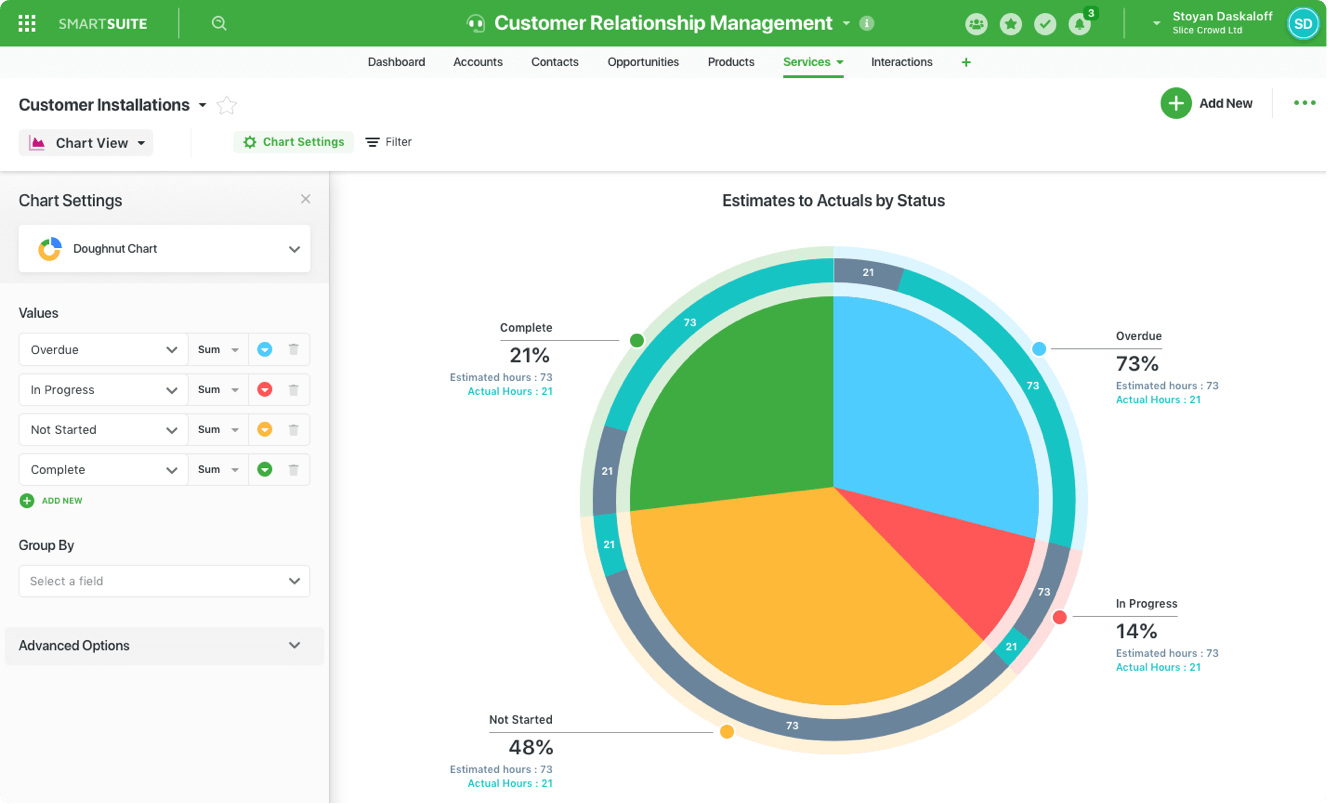Switch to the Opportunities tab

[643, 62]
